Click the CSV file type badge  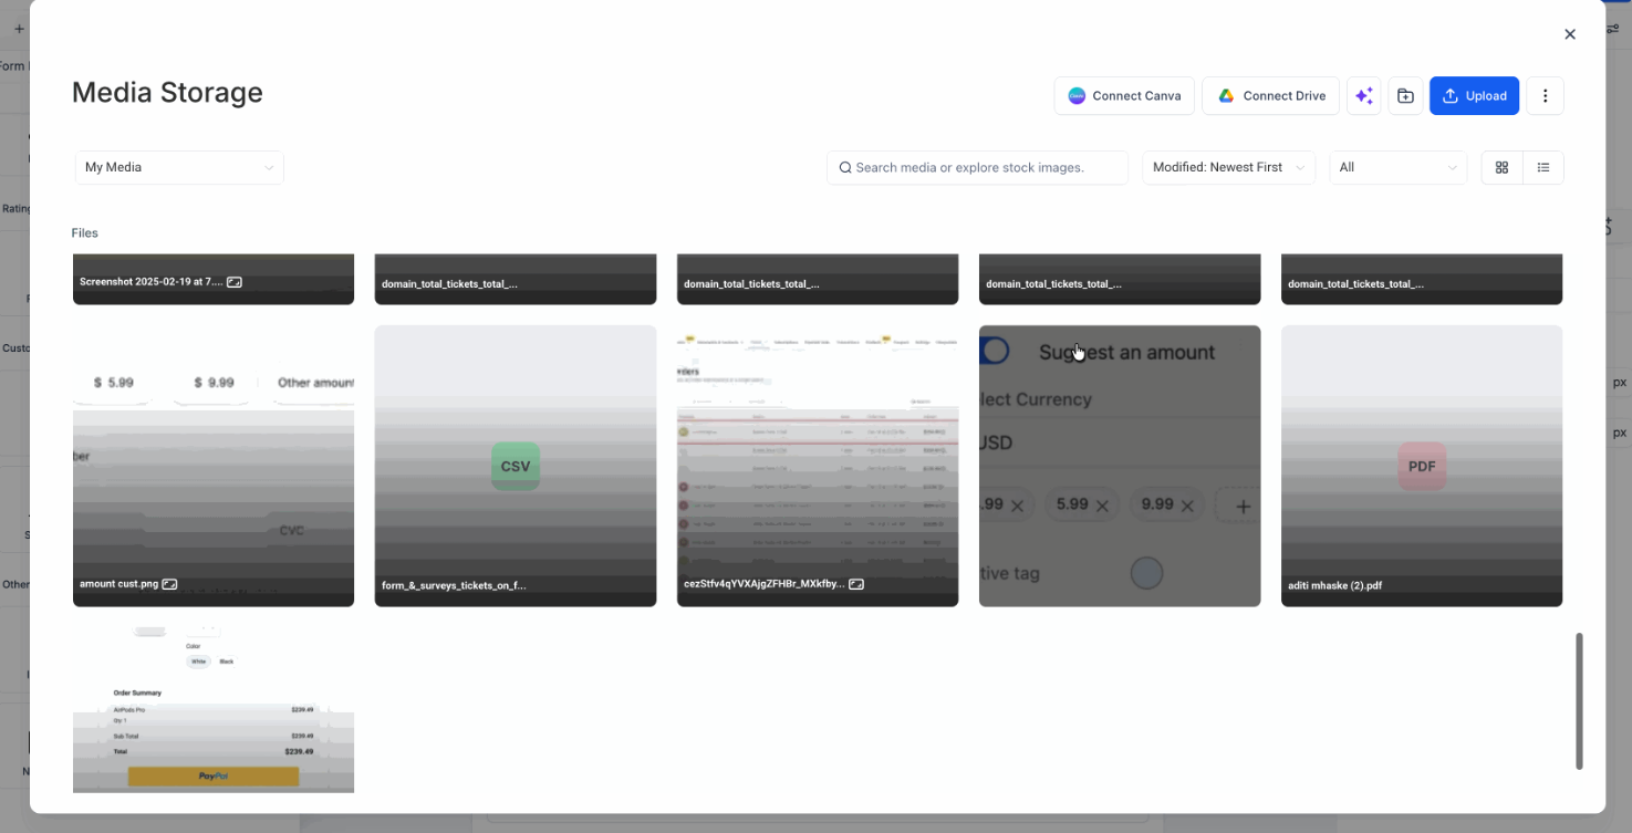[515, 466]
